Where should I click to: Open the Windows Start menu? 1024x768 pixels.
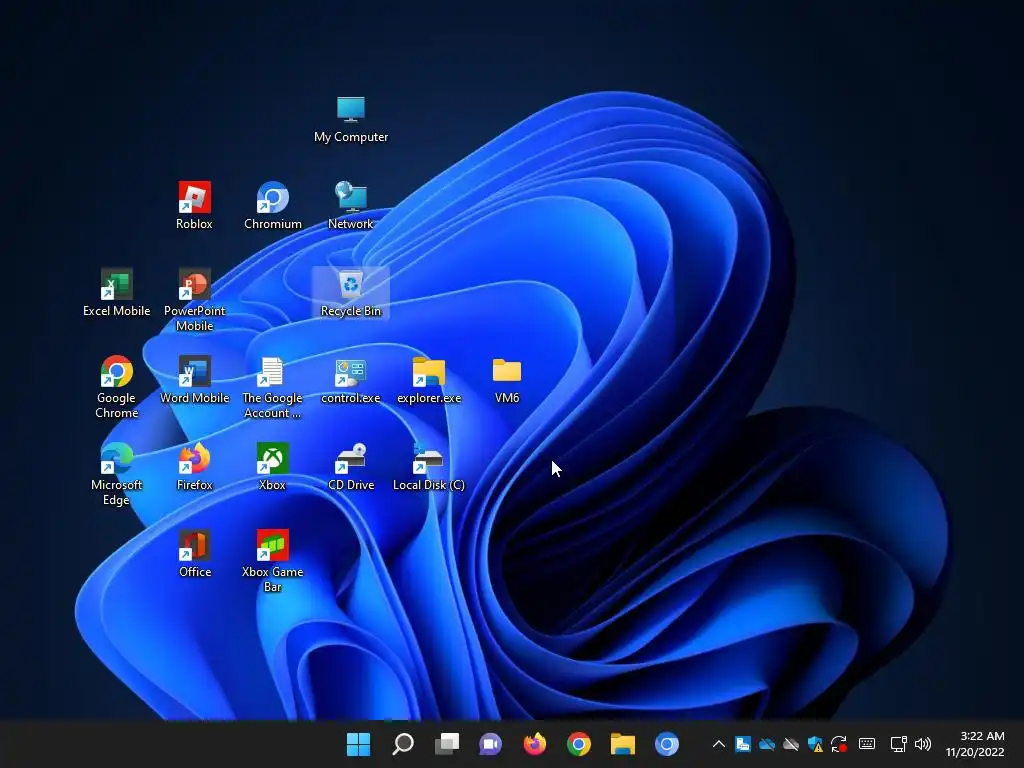coord(358,744)
